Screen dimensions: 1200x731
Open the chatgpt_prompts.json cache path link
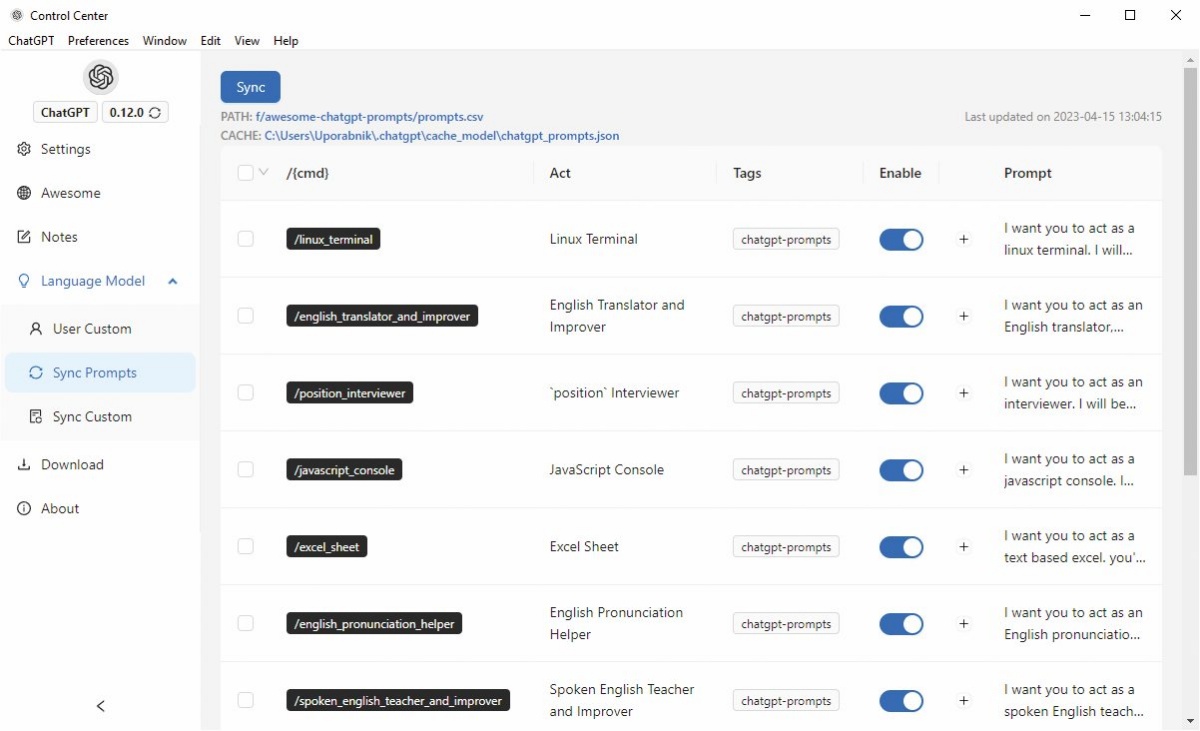tap(442, 136)
